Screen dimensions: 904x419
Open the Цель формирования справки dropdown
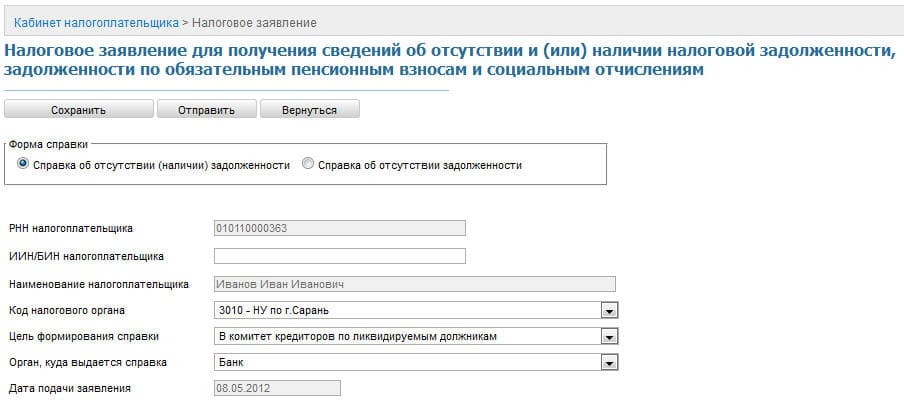608,336
